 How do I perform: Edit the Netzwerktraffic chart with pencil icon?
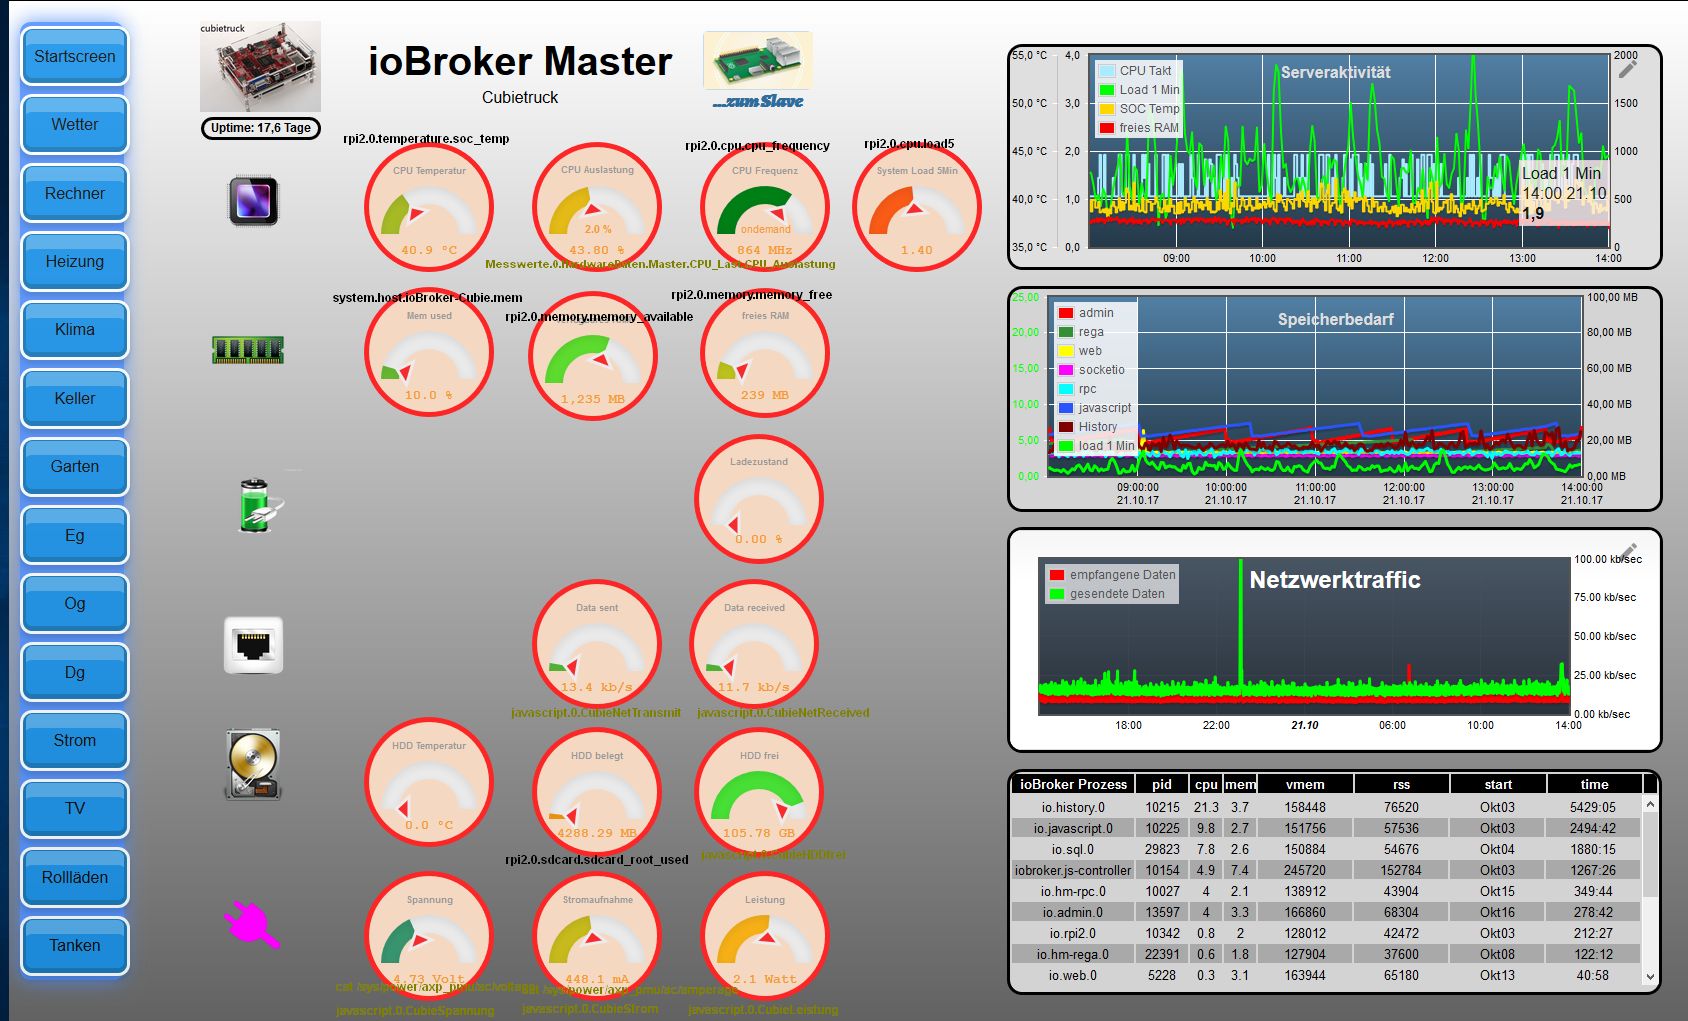tap(1628, 551)
